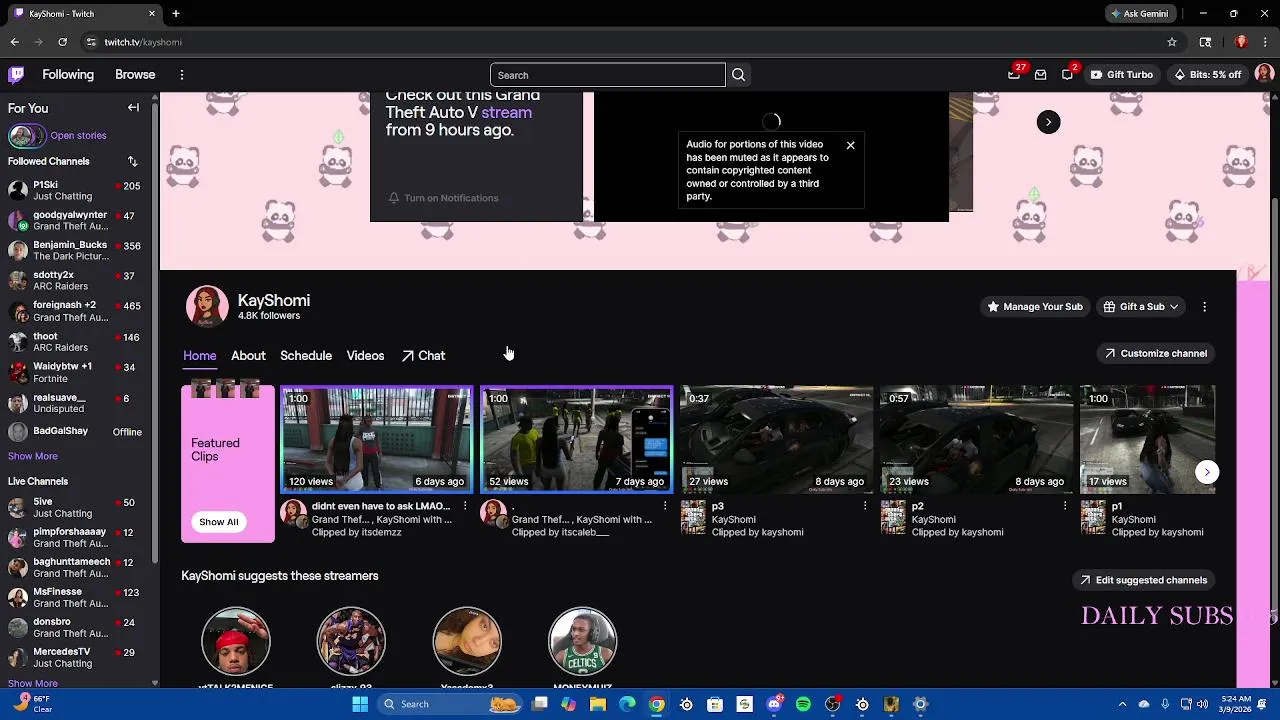This screenshot has height=720, width=1280.
Task: Click Bits: 5% off button
Action: (x=1207, y=74)
